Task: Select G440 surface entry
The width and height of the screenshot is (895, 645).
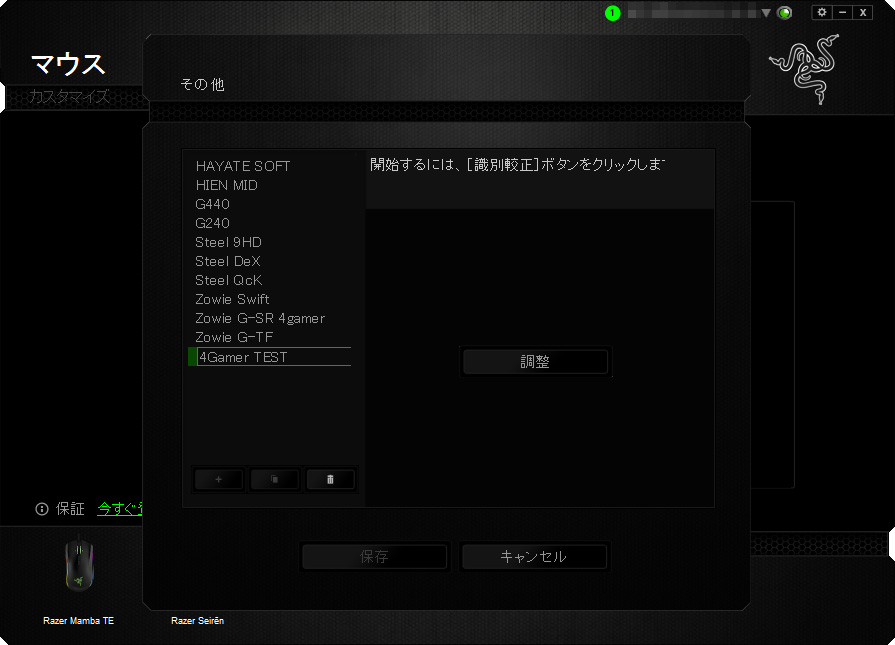Action: [212, 204]
